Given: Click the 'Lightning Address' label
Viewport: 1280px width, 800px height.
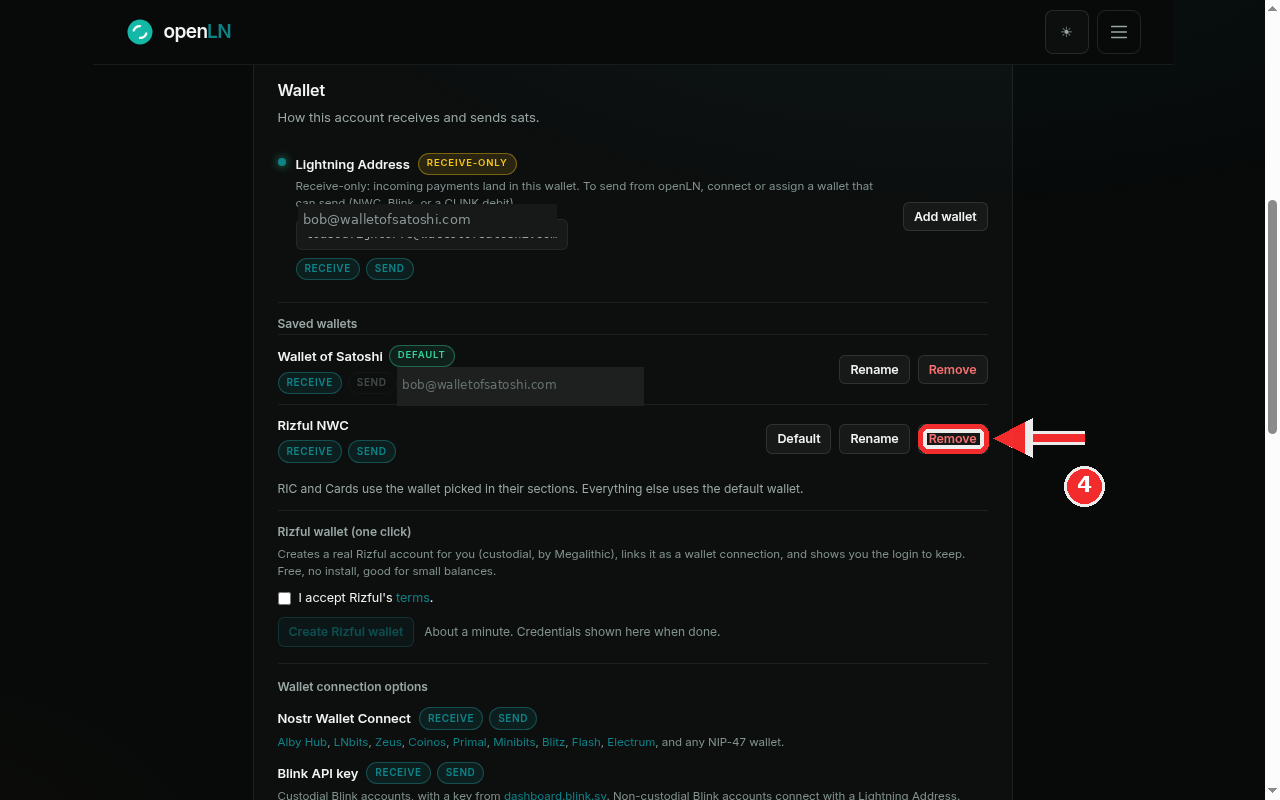Looking at the screenshot, I should coord(352,164).
